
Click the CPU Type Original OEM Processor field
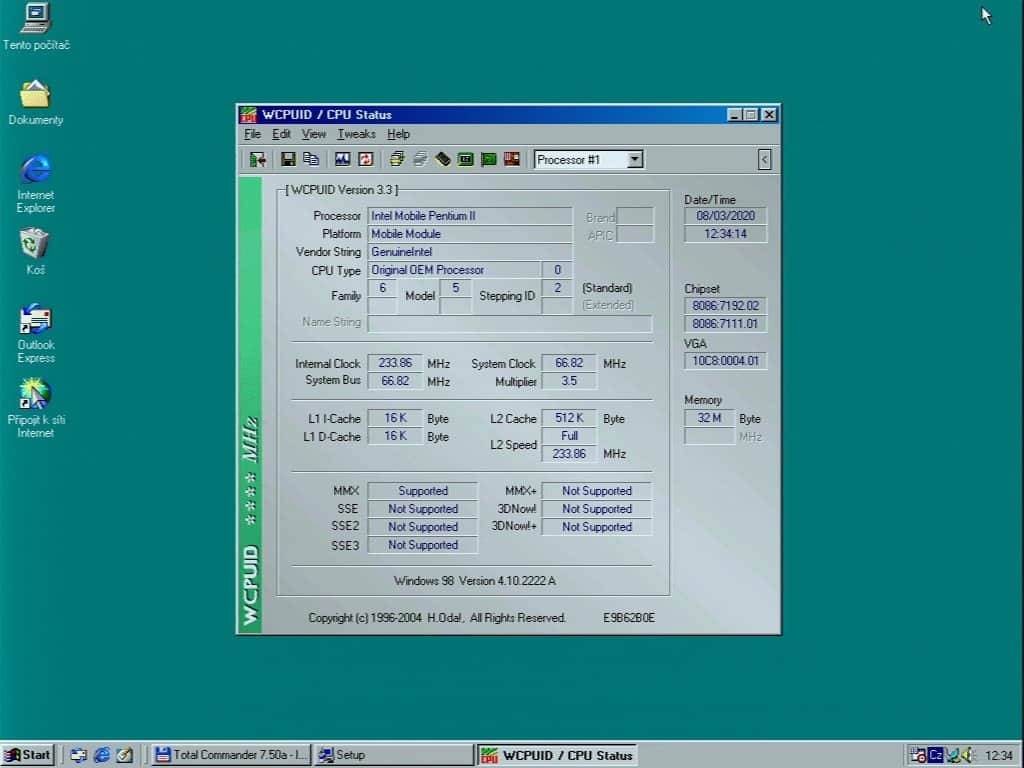tap(455, 270)
